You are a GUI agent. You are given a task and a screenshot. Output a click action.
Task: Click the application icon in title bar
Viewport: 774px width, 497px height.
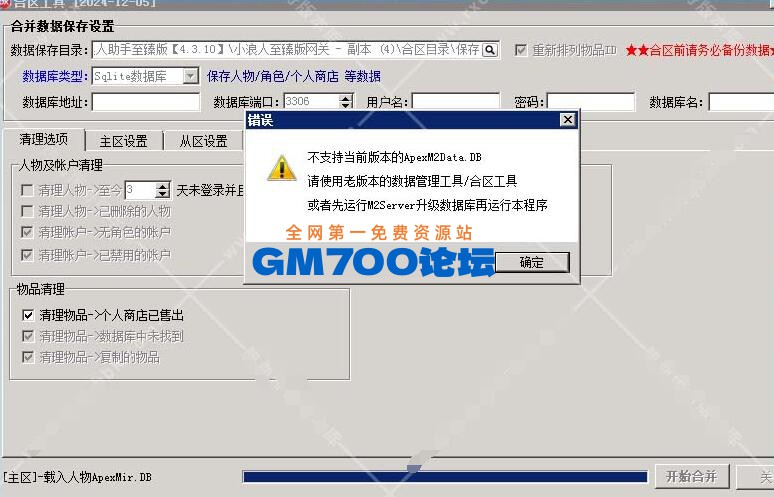coord(5,4)
